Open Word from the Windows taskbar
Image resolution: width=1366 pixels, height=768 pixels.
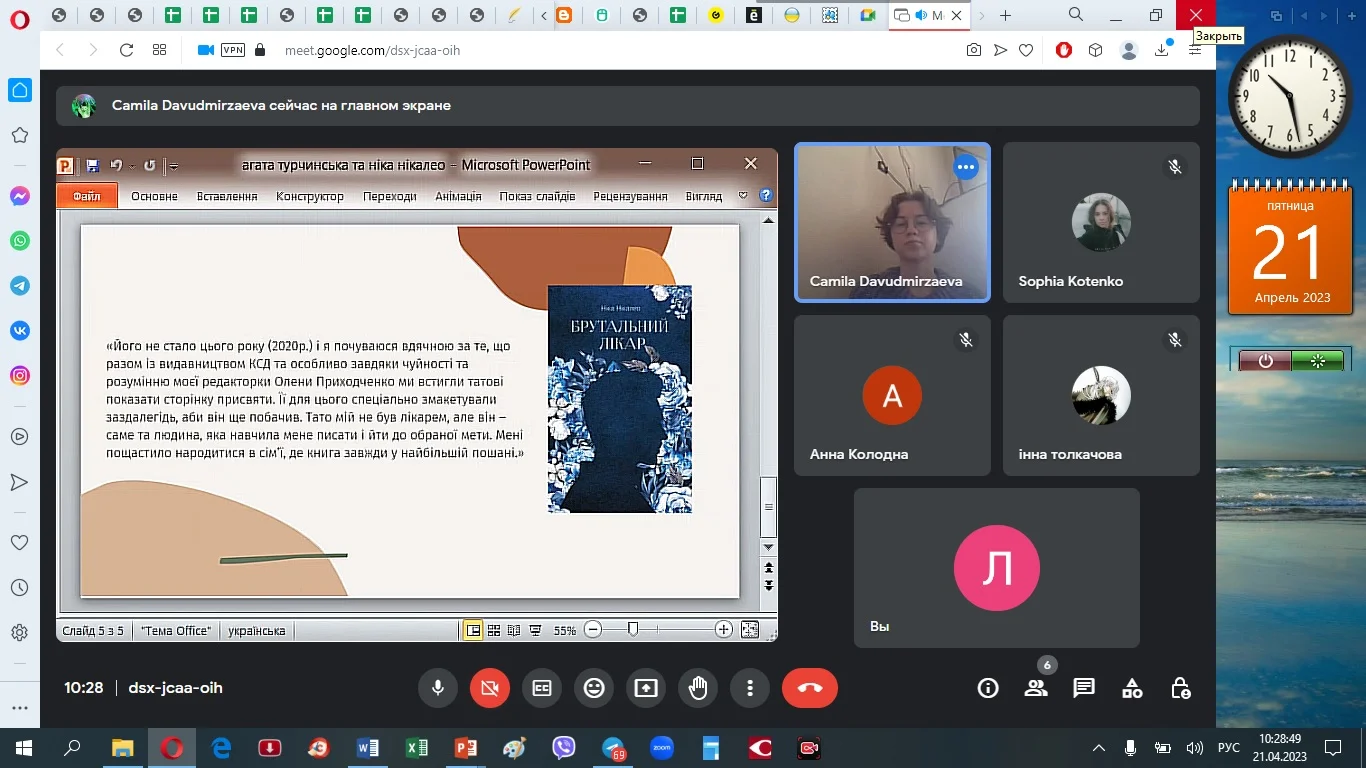click(x=368, y=747)
